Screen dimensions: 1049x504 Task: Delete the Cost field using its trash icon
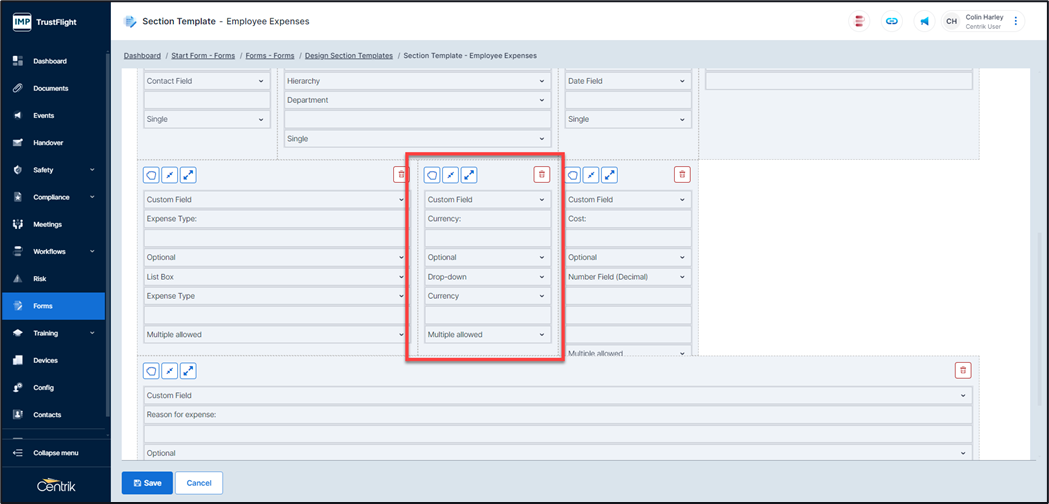682,175
